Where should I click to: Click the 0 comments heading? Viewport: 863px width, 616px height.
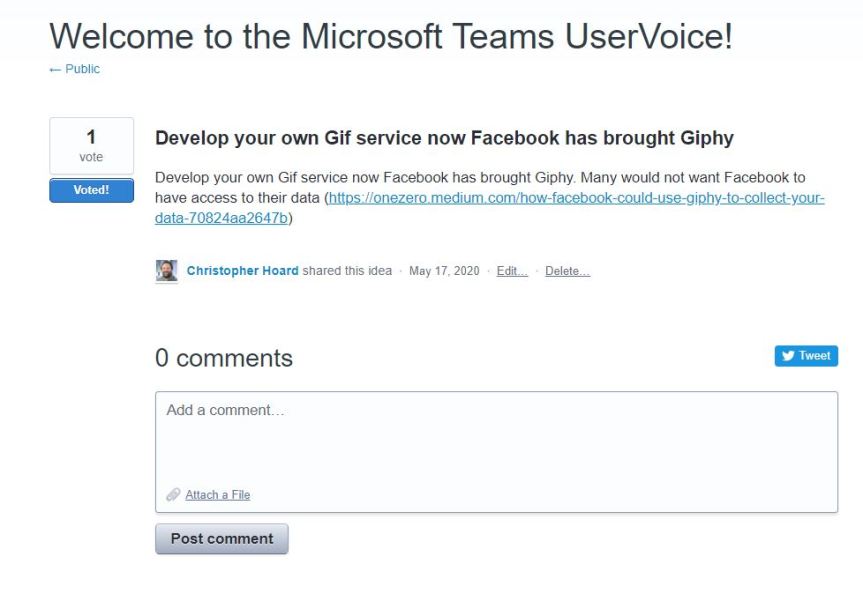[x=224, y=358]
